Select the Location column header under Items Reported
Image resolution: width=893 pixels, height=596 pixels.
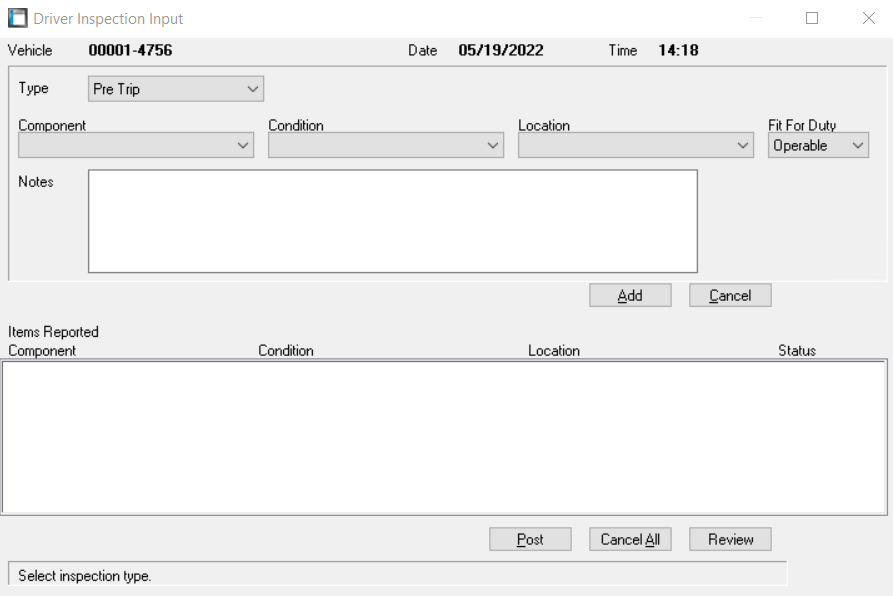pyautogui.click(x=554, y=351)
